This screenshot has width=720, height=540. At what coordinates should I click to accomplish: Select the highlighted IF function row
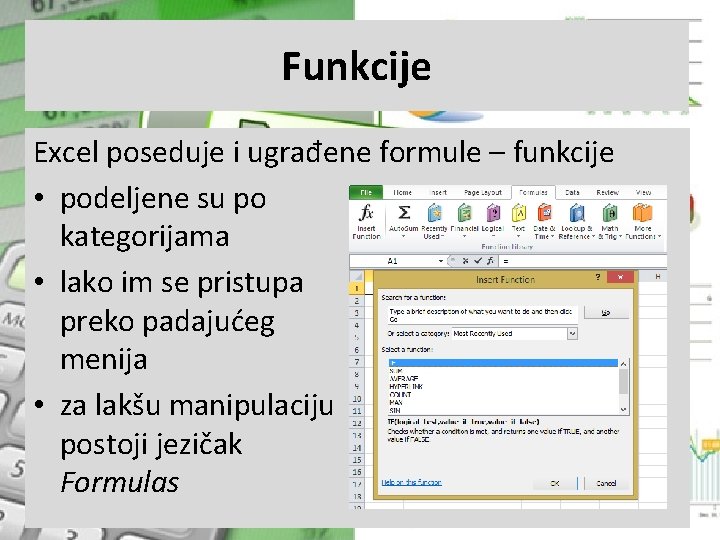pyautogui.click(x=503, y=363)
